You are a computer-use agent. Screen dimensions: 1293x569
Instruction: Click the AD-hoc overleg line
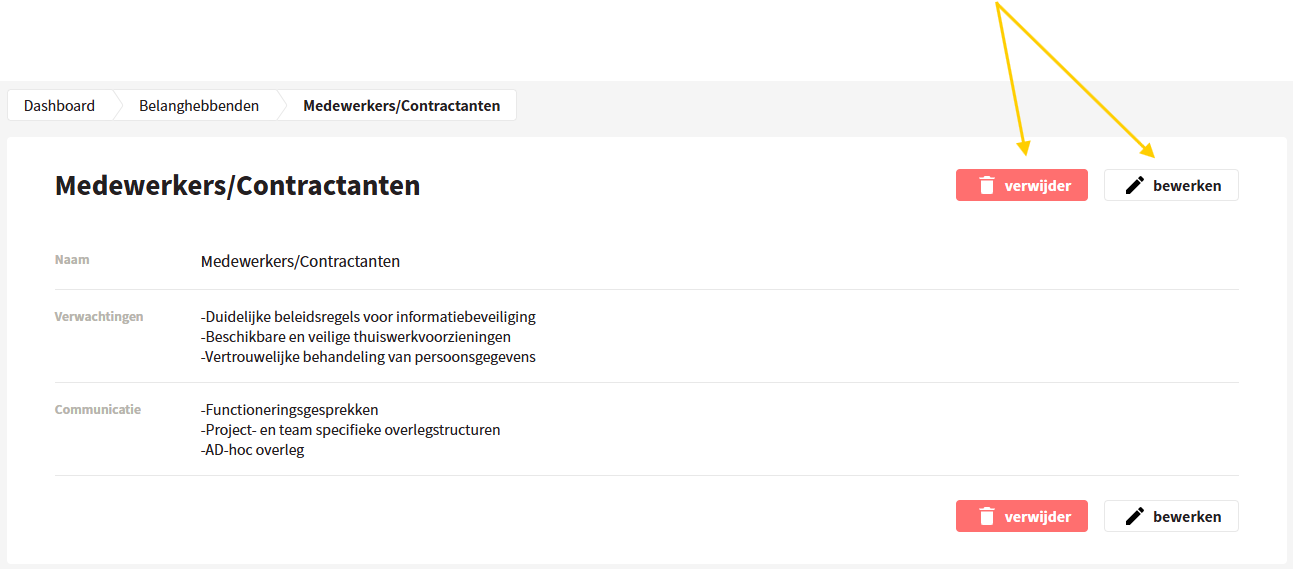tap(253, 449)
